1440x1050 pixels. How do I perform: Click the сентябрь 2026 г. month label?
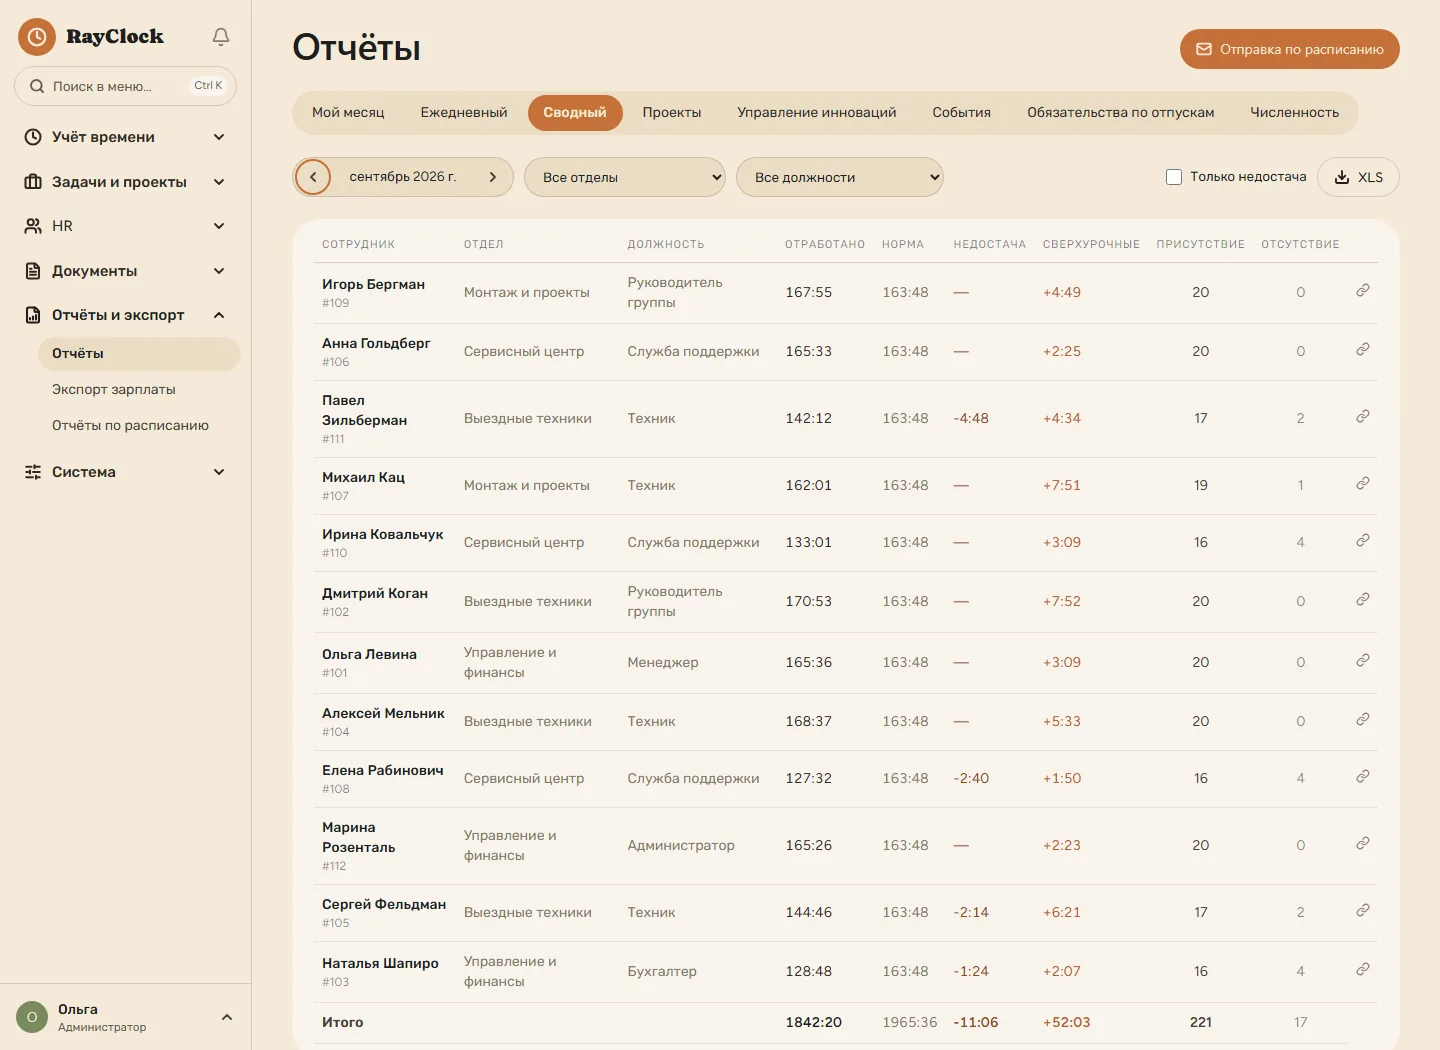point(403,177)
